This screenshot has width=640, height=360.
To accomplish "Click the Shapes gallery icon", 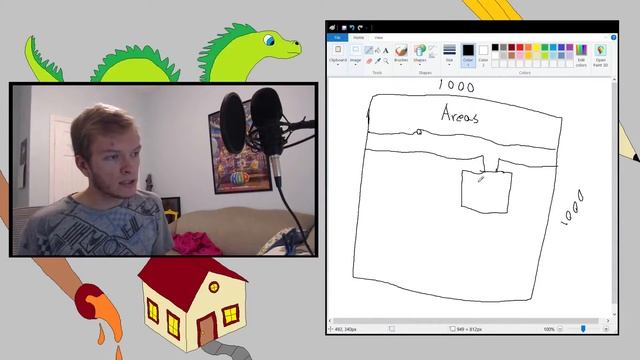I will tap(420, 50).
